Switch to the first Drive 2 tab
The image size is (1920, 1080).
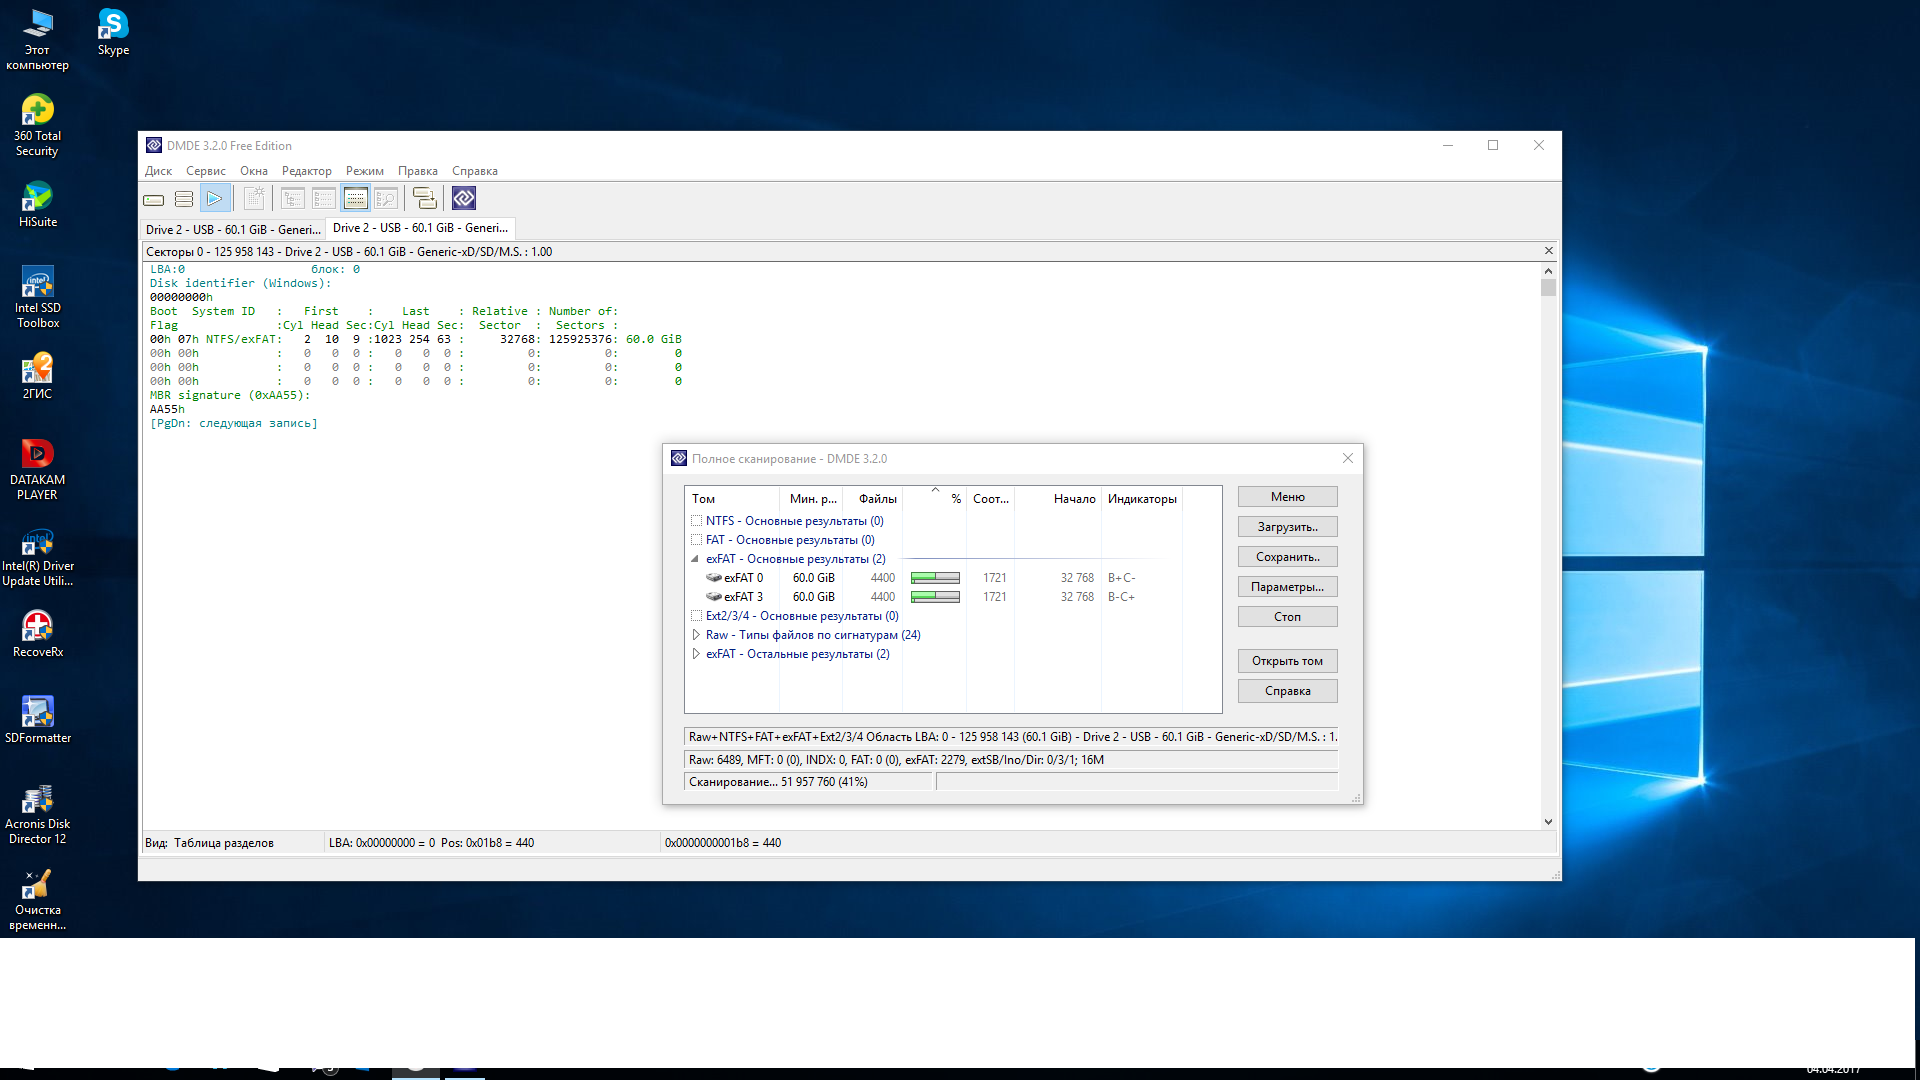[232, 229]
